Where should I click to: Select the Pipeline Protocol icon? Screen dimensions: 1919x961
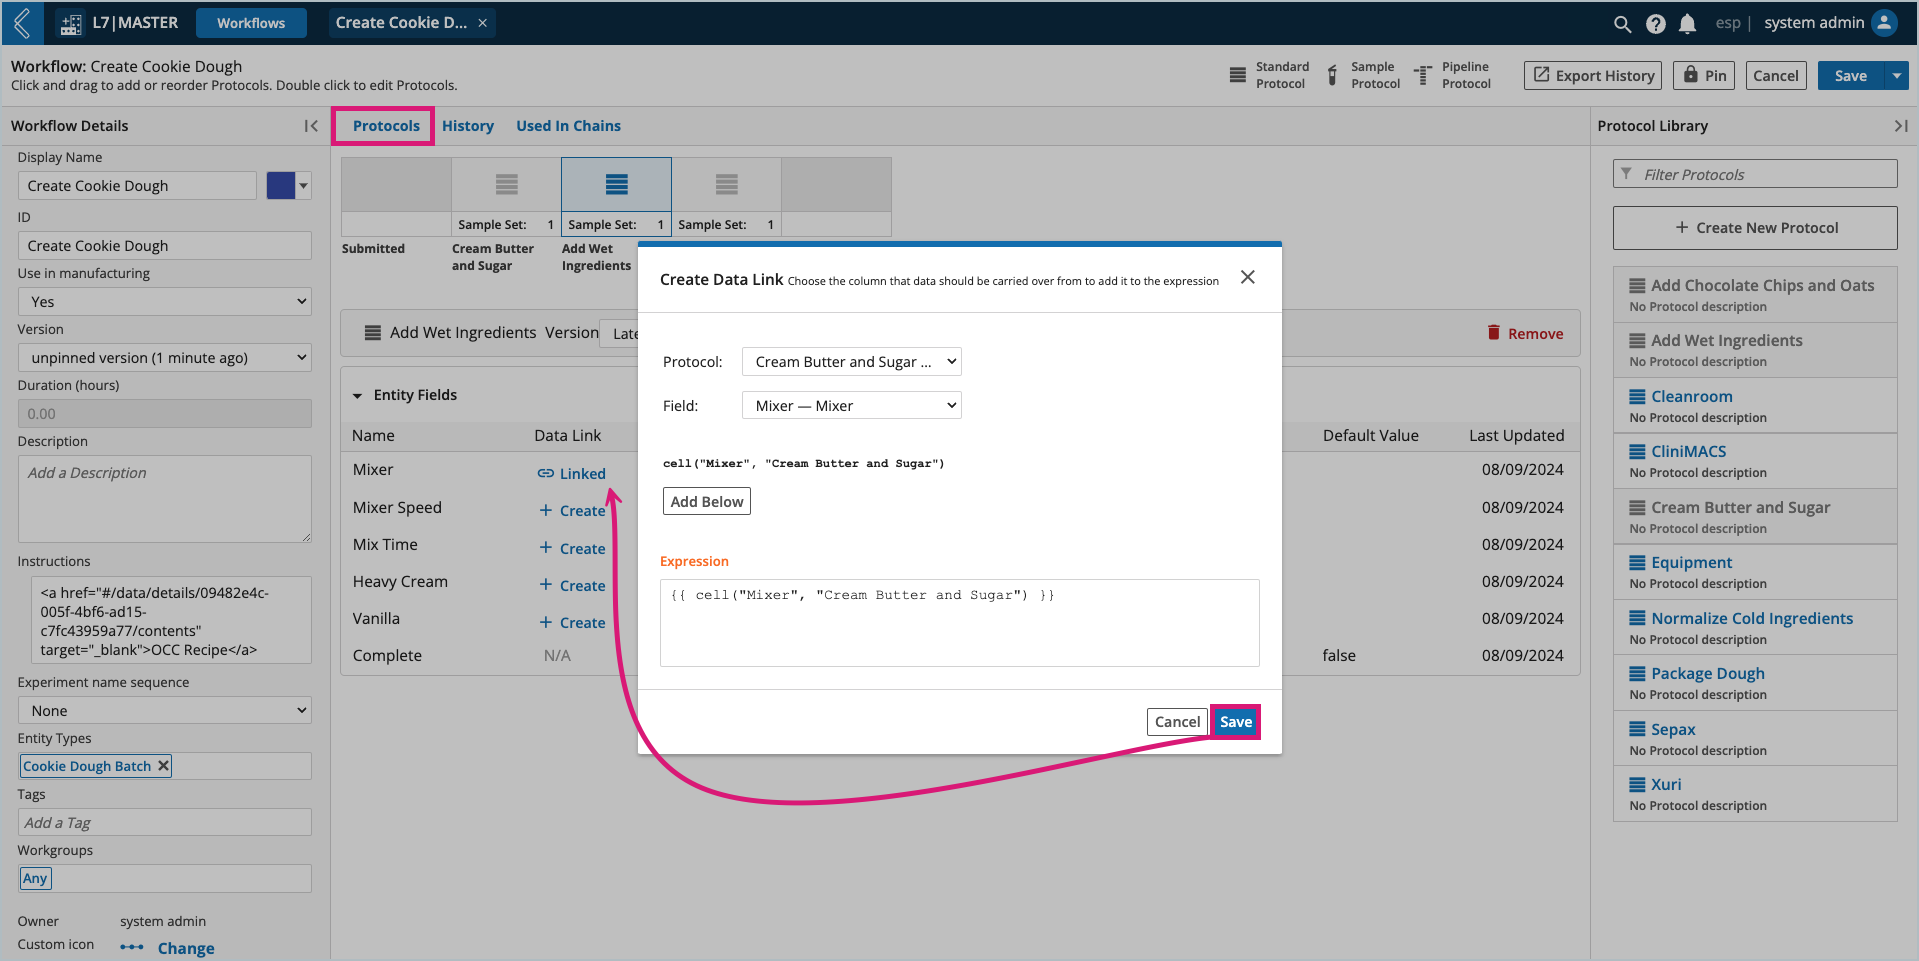pyautogui.click(x=1422, y=75)
